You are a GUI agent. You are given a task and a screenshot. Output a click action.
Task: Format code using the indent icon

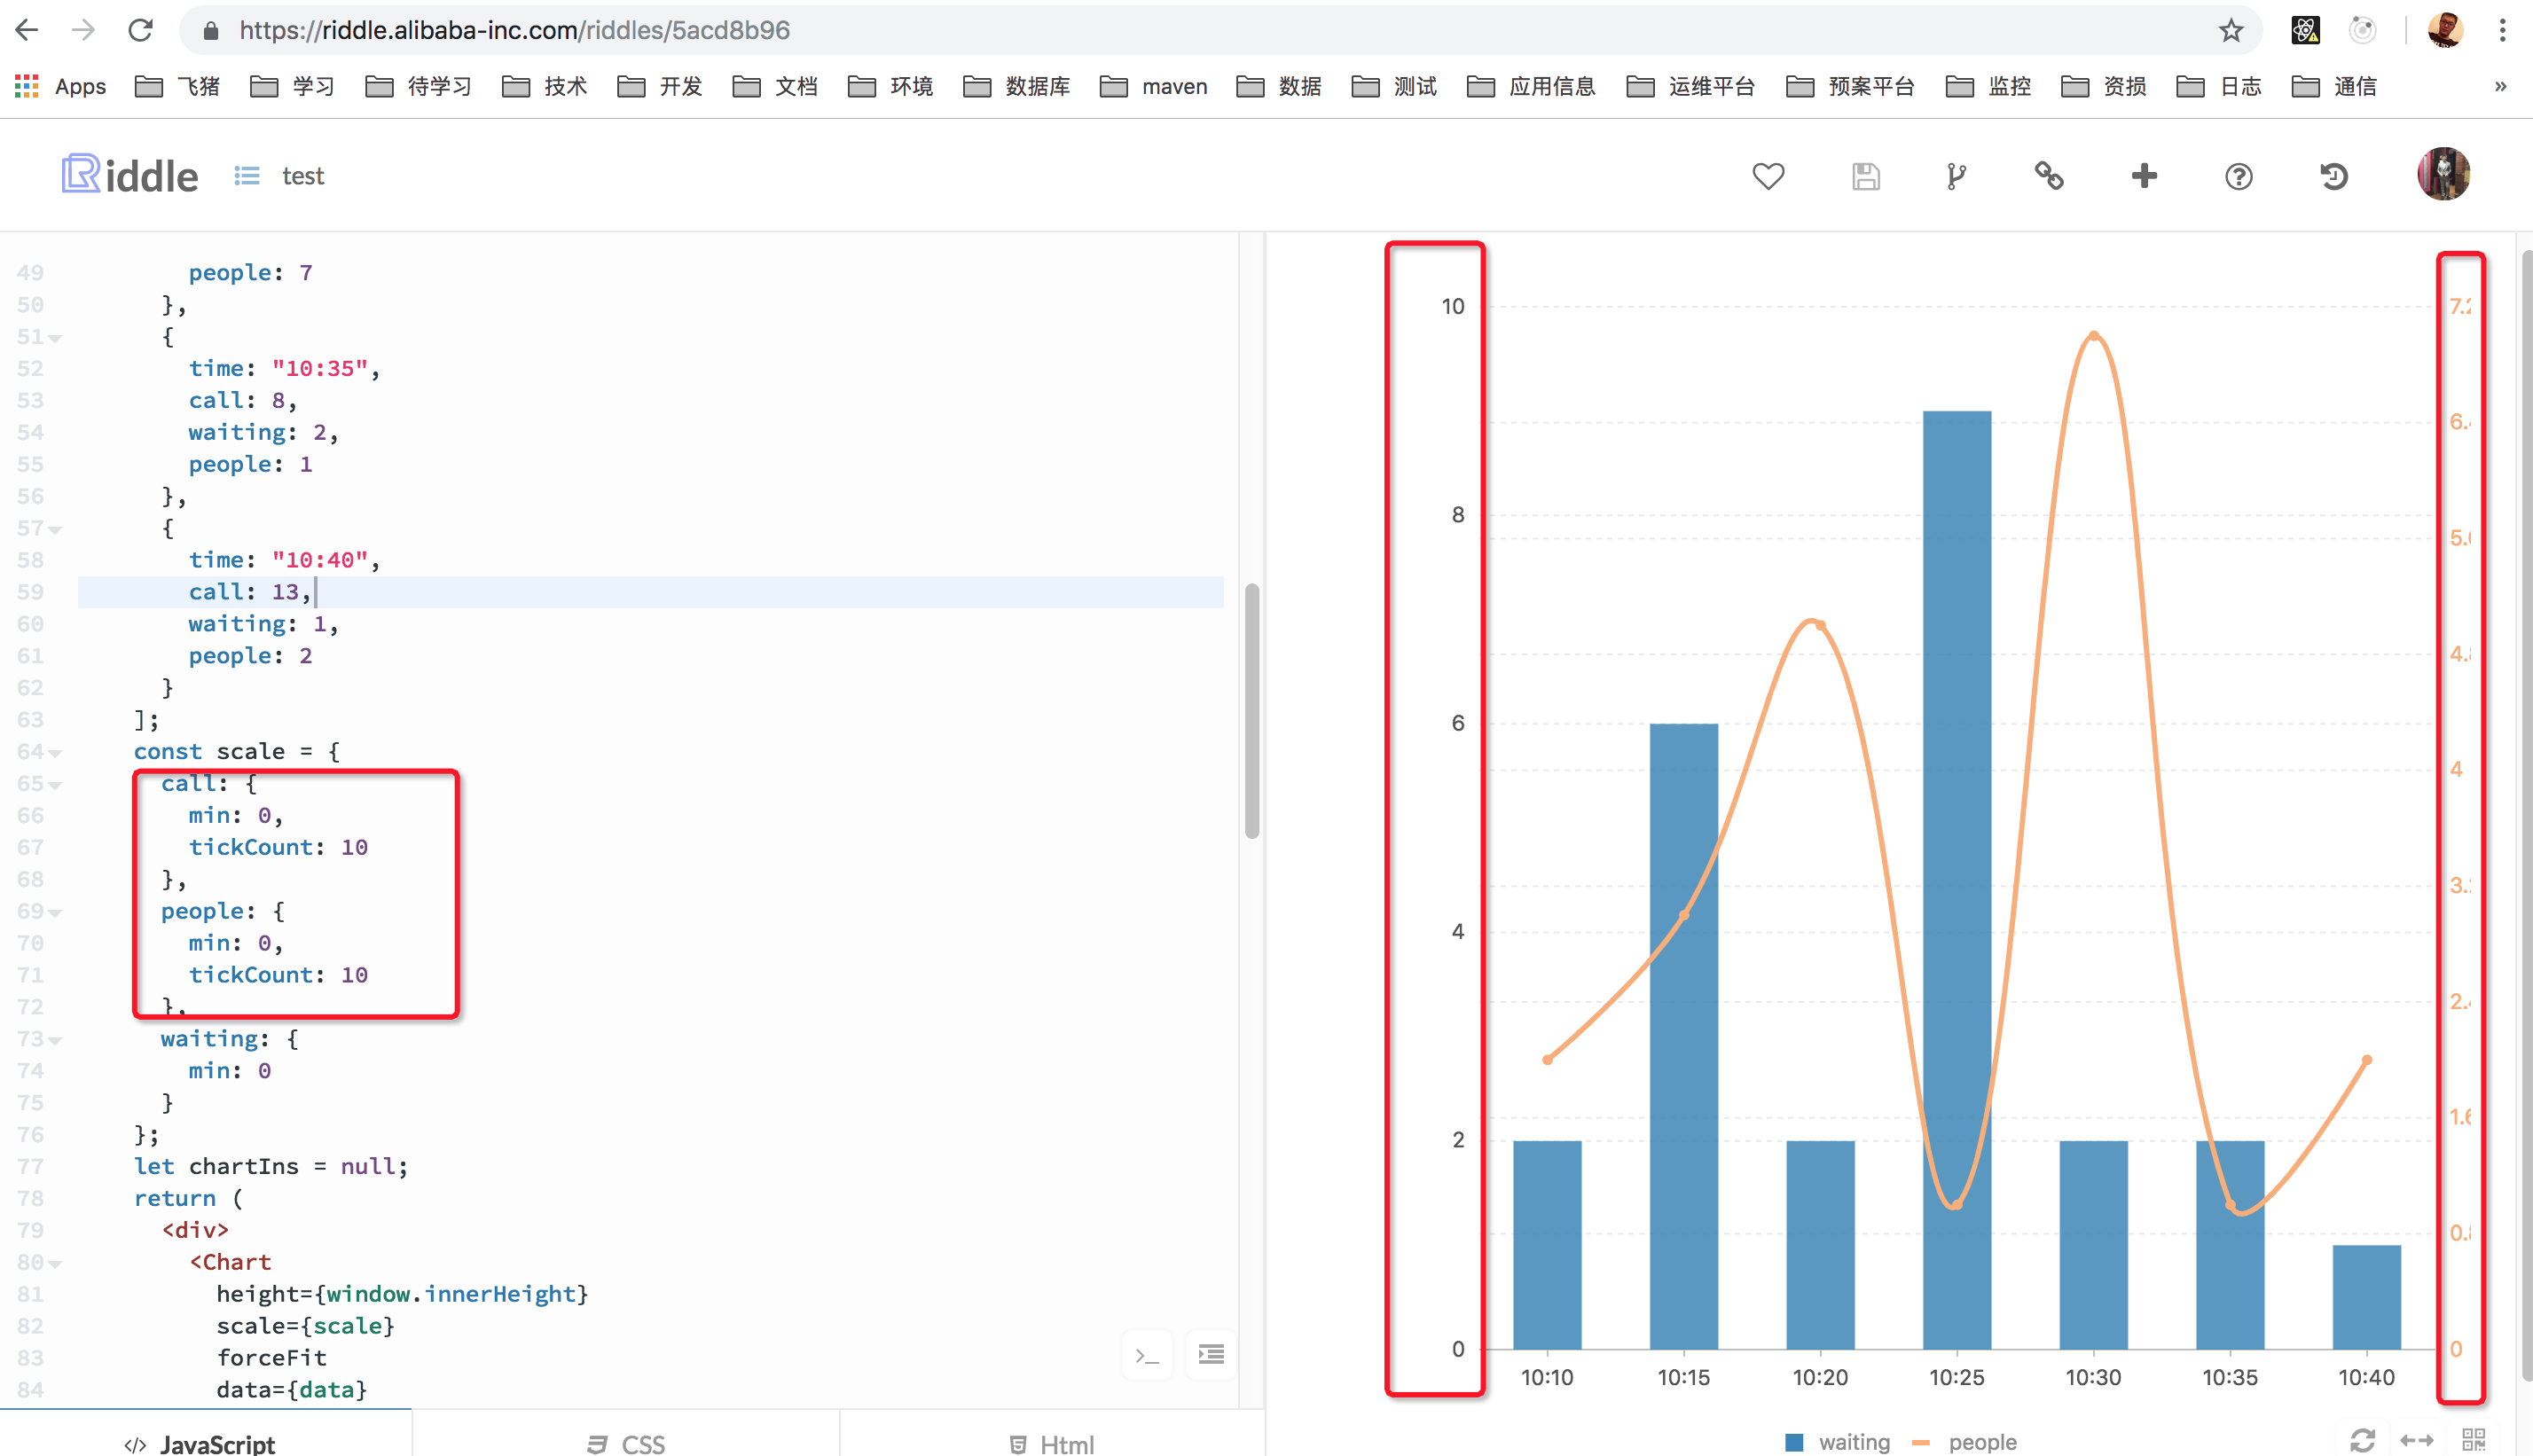point(1210,1355)
